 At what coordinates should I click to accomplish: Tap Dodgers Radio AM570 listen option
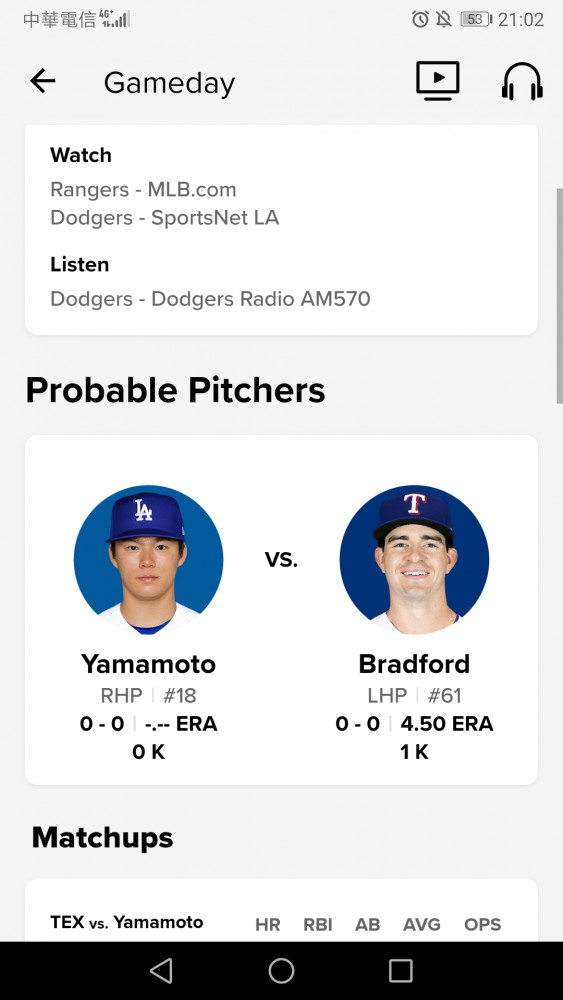point(210,298)
